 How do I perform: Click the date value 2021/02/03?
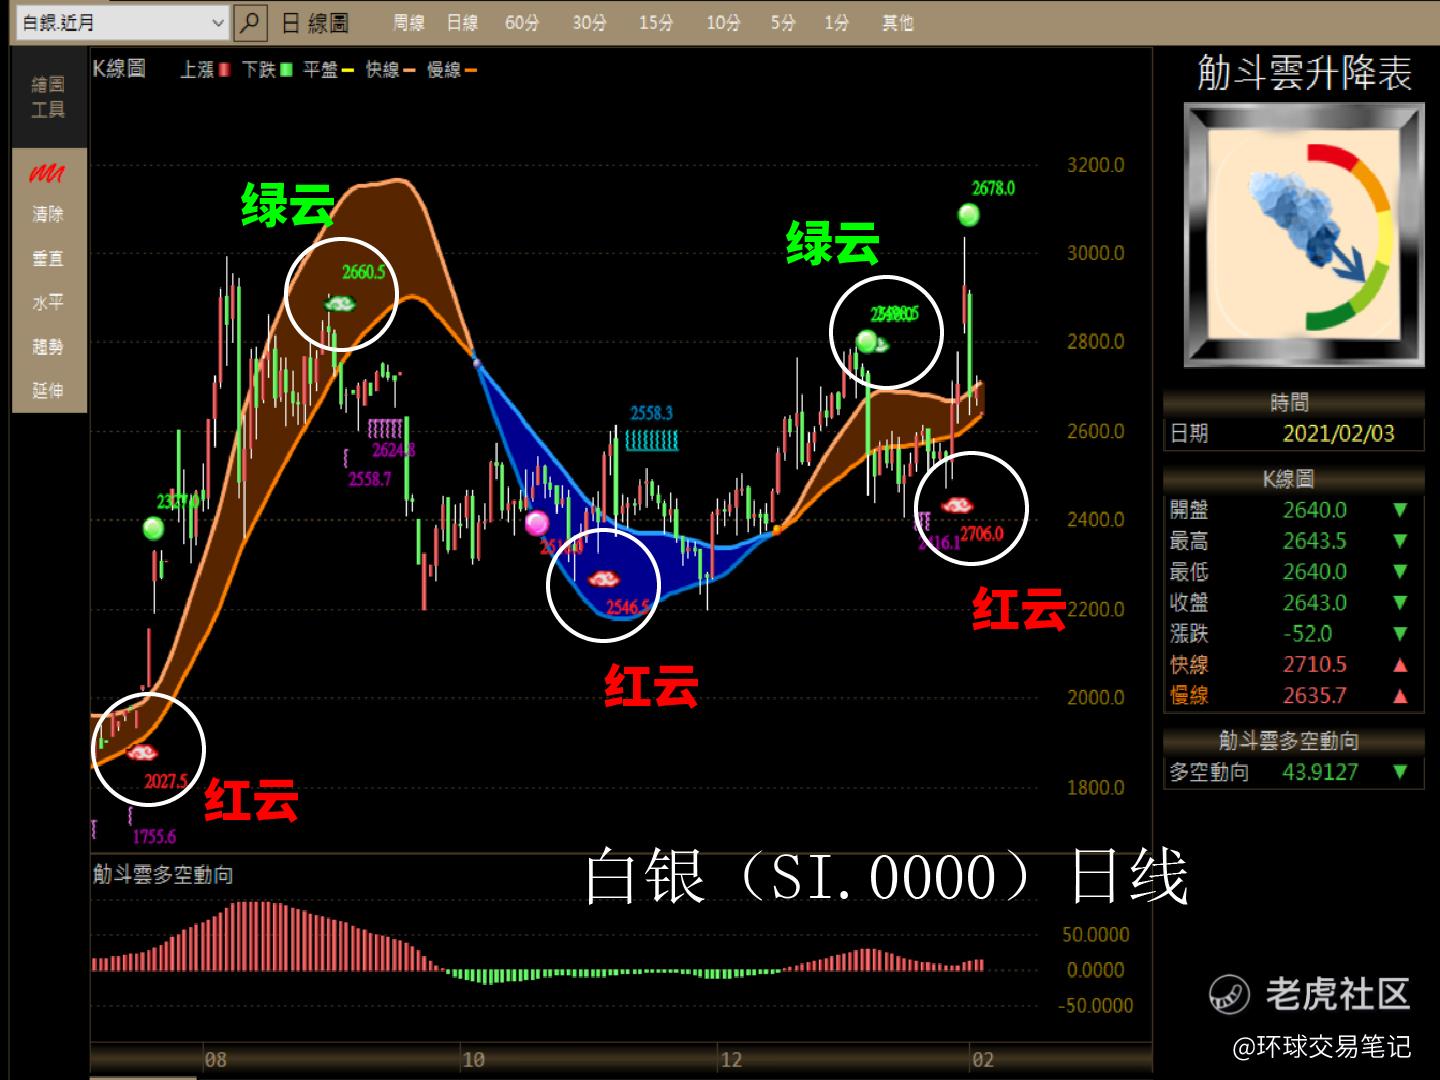tap(1338, 433)
